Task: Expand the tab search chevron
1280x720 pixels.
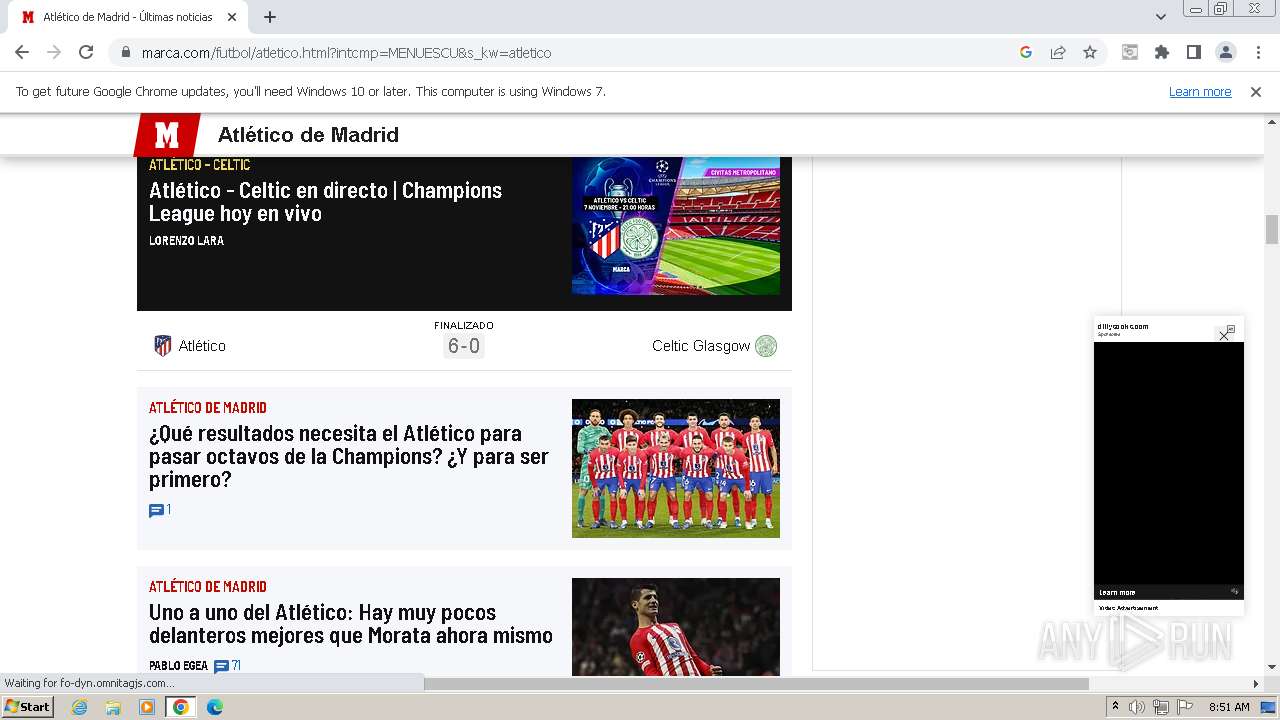Action: (x=1161, y=17)
